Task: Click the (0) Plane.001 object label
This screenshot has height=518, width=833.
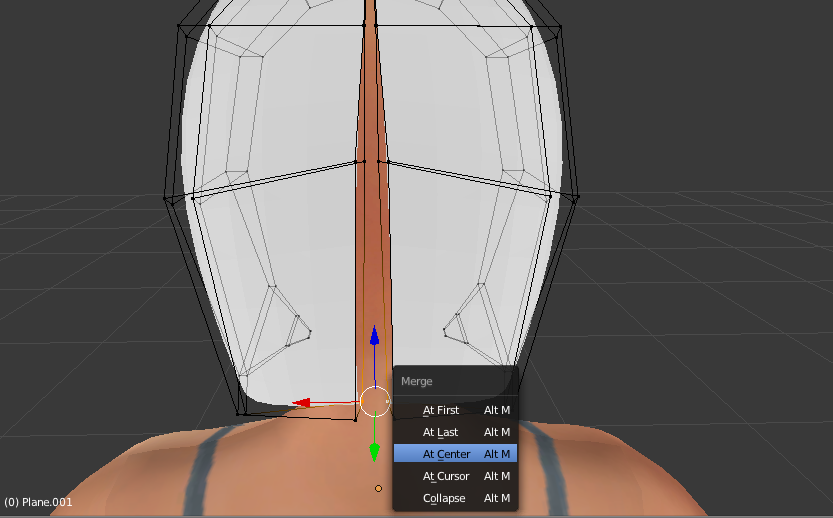Action: (x=38, y=502)
